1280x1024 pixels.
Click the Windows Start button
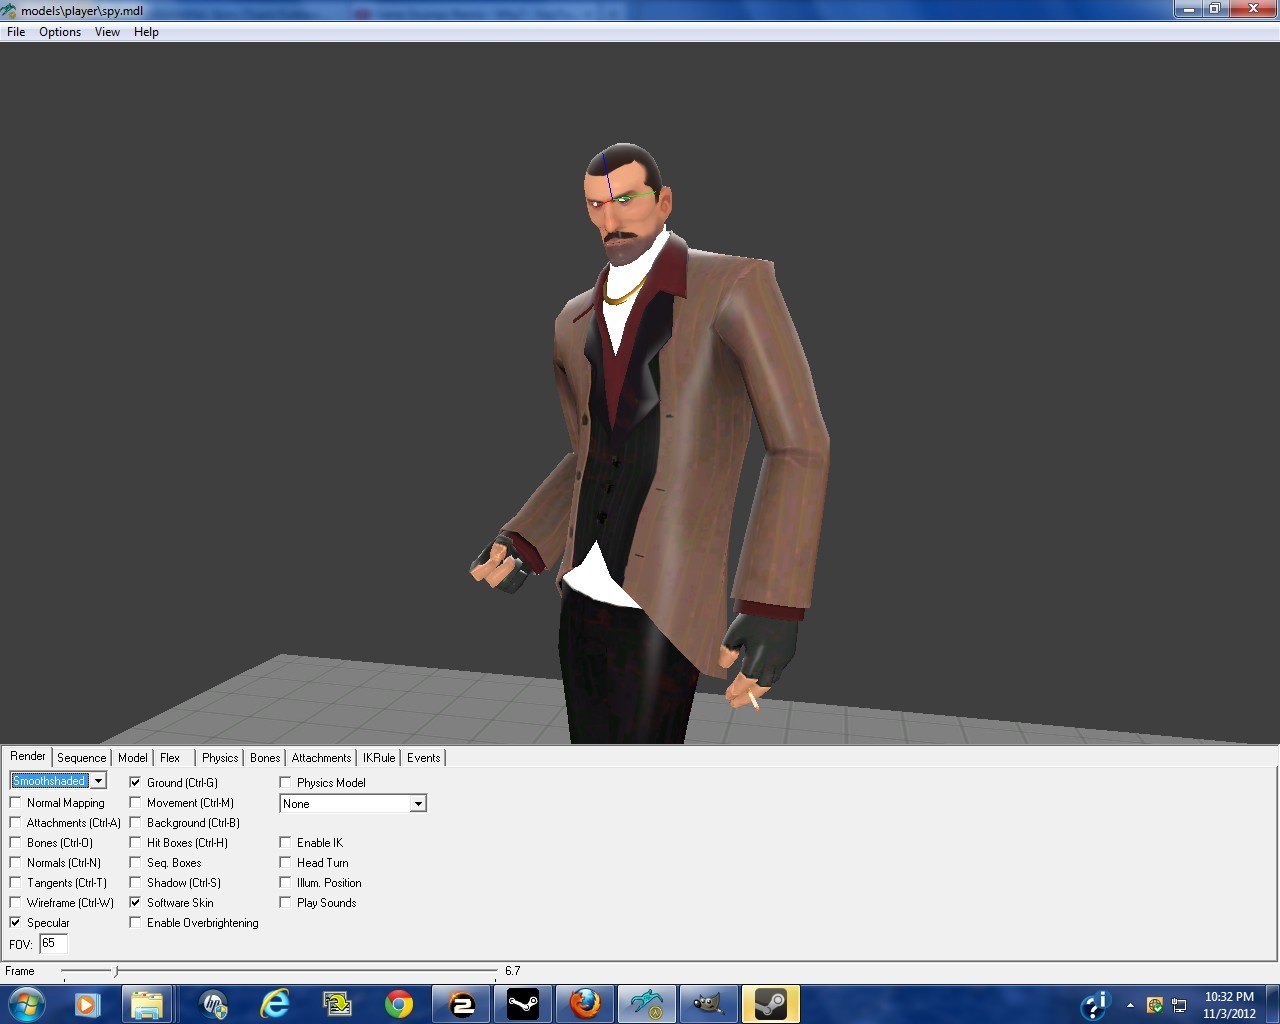point(27,1003)
